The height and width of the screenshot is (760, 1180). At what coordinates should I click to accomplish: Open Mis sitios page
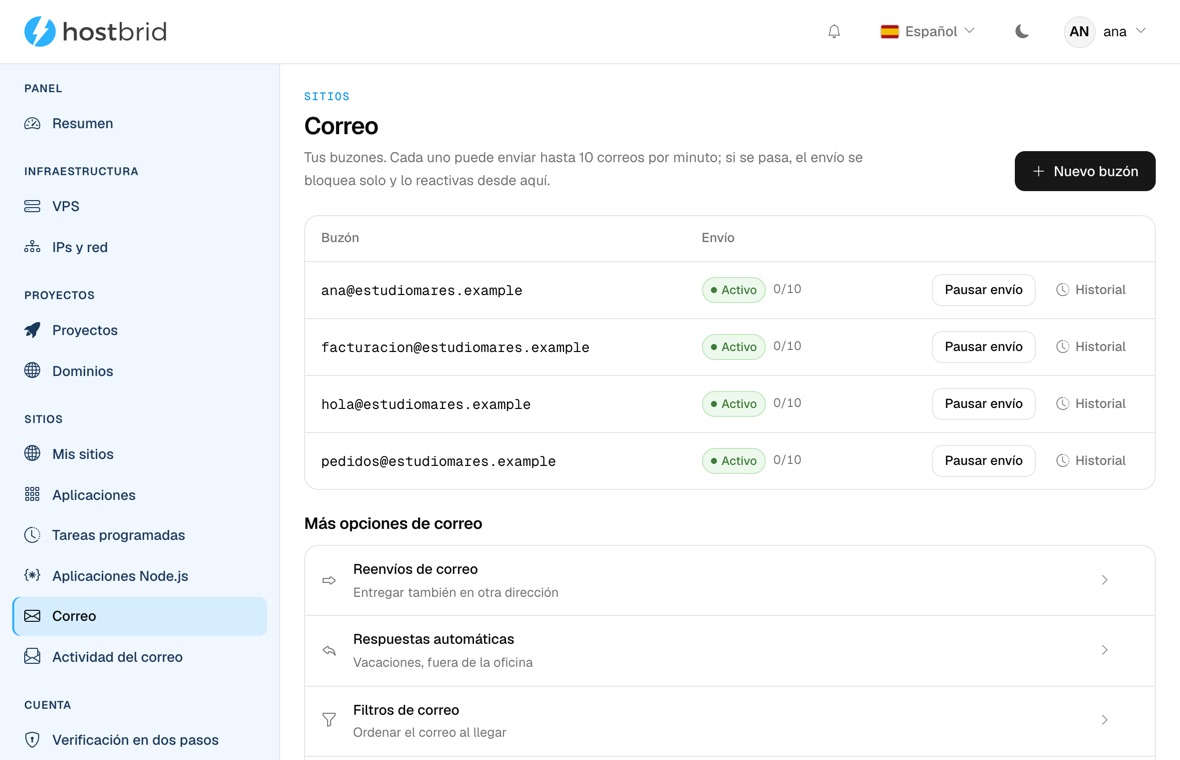[140, 454]
